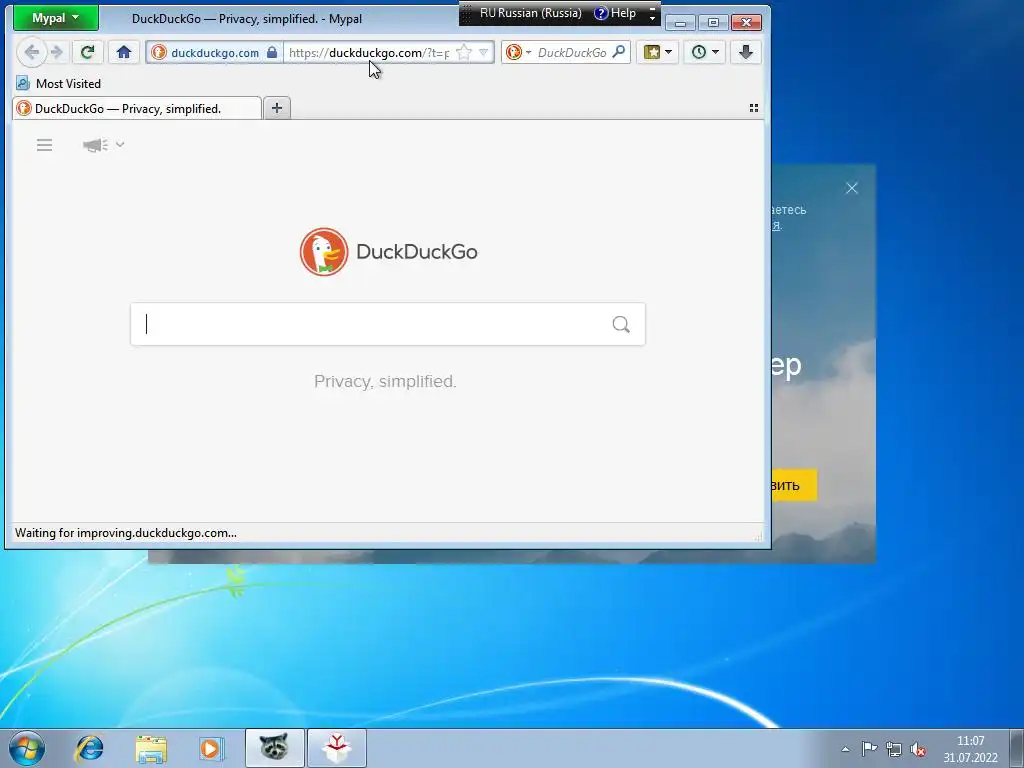Switch to the Mypal raccoon taskbar button
Image resolution: width=1024 pixels, height=768 pixels.
274,748
